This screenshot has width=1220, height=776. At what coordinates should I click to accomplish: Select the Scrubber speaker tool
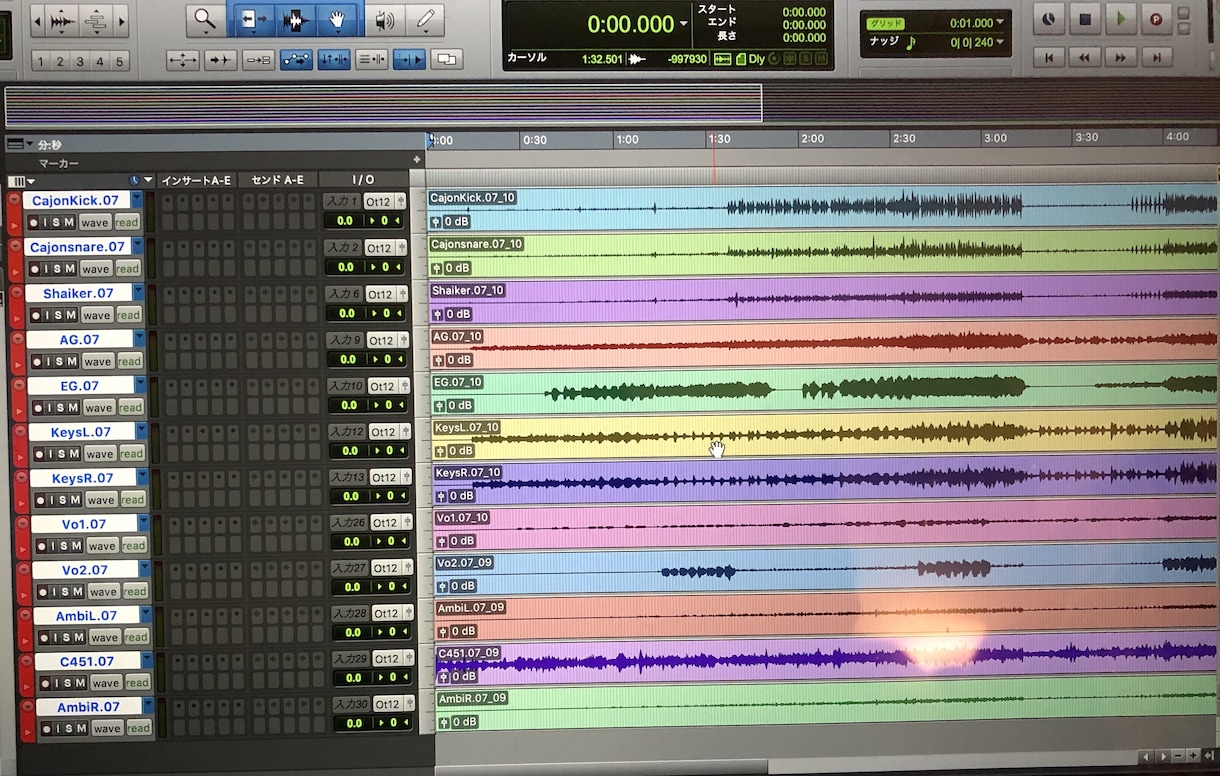[385, 19]
